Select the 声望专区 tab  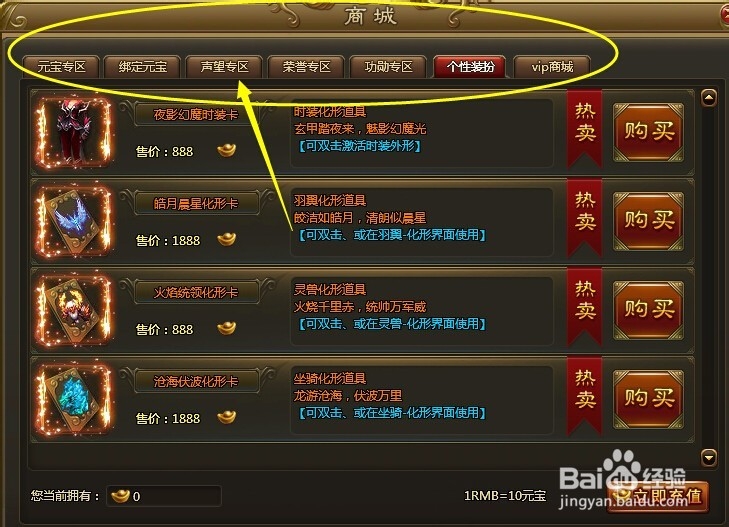point(225,67)
